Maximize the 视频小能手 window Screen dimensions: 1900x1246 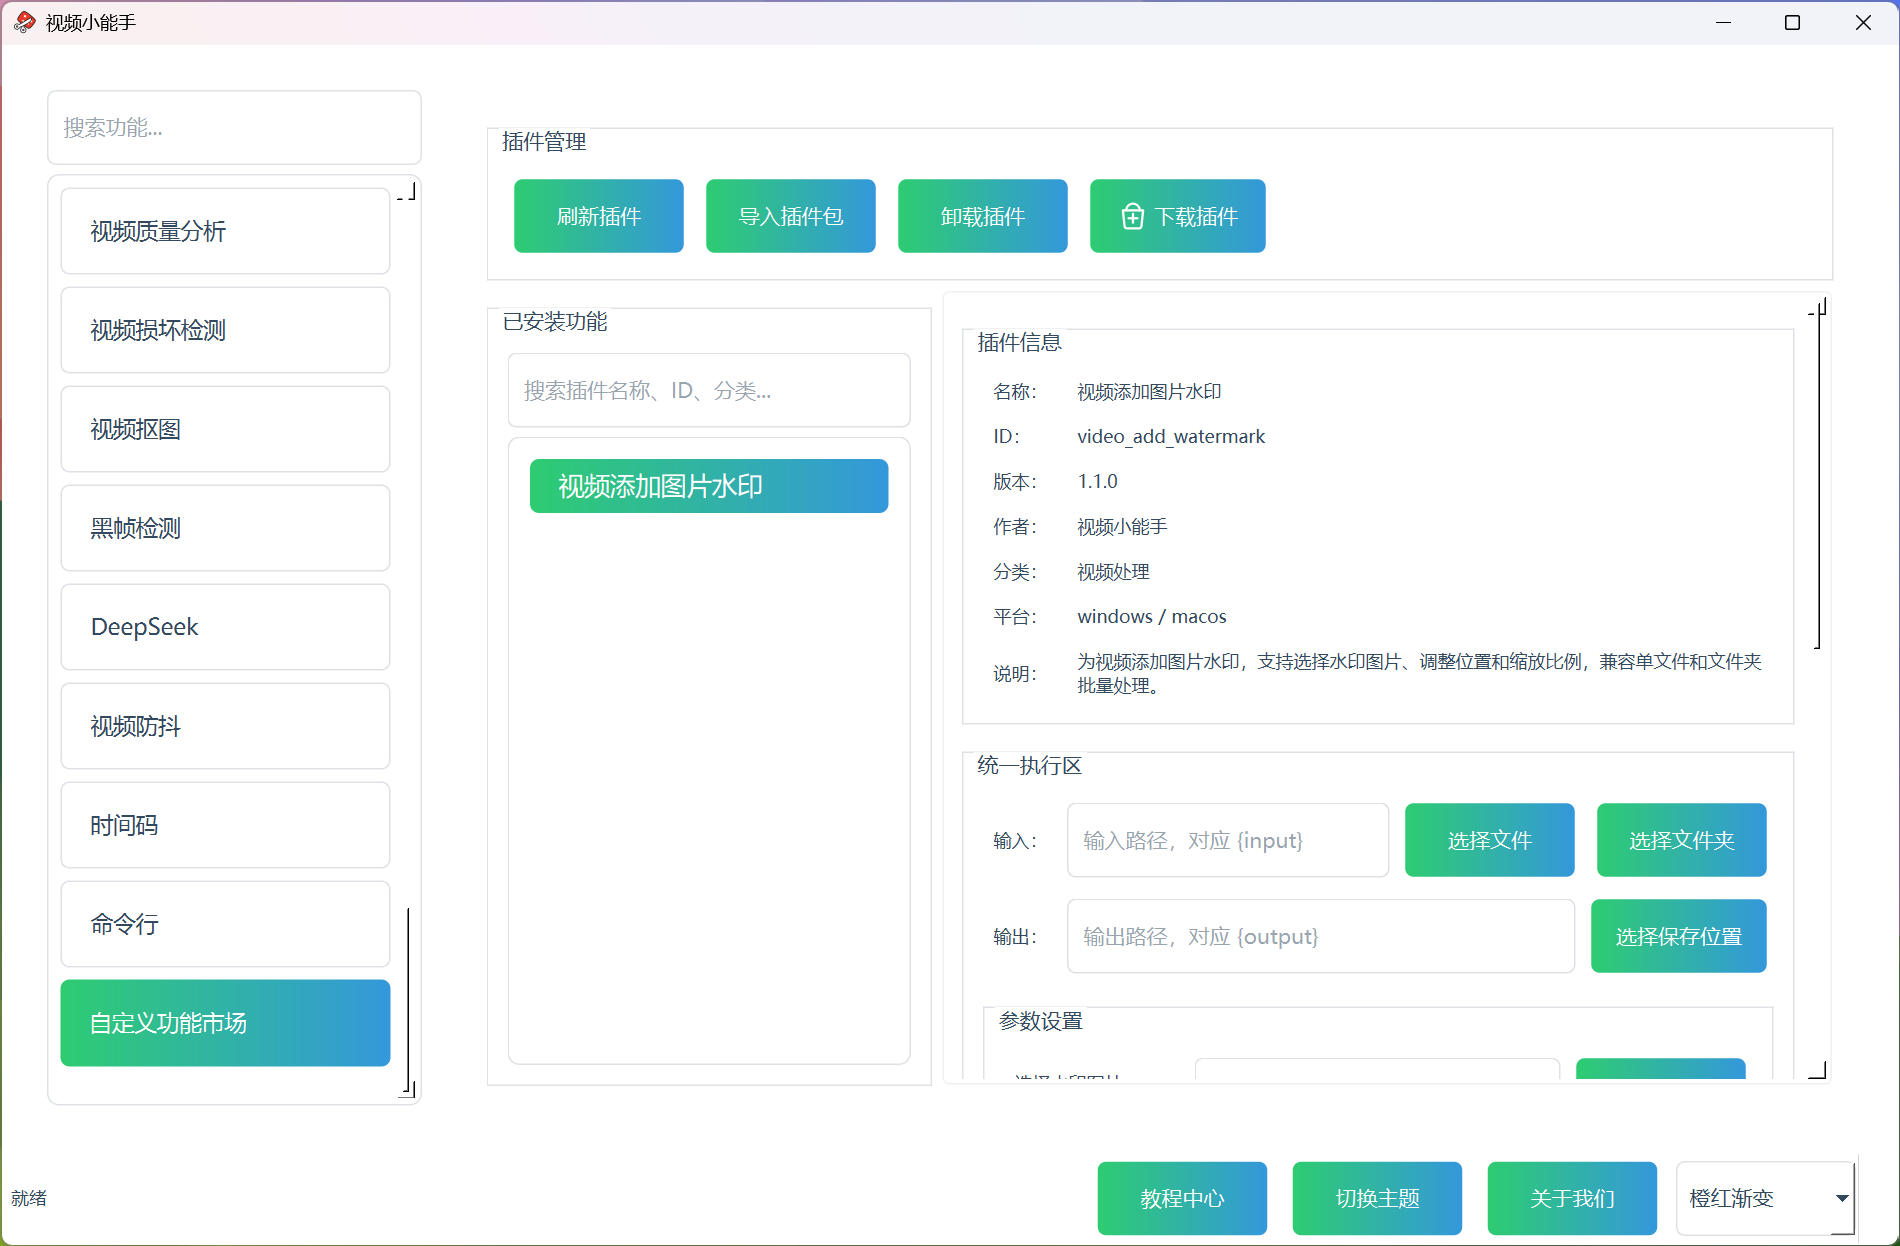[1793, 22]
